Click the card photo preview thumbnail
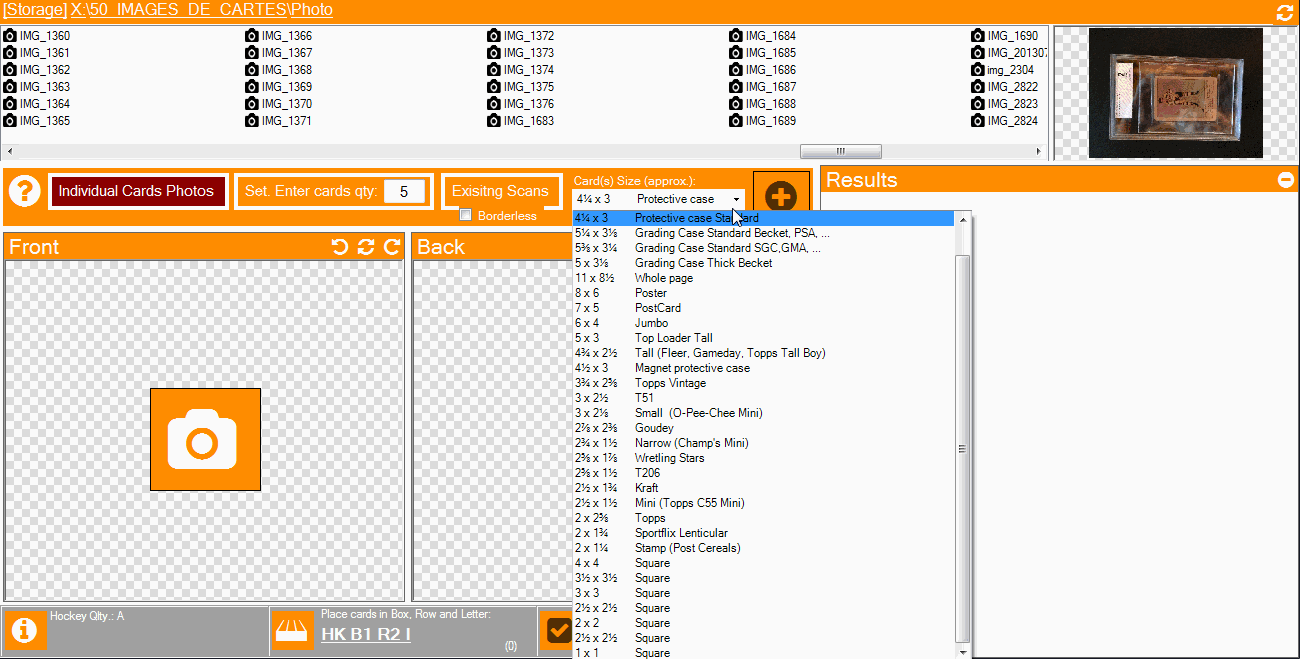This screenshot has width=1300, height=659. (x=1176, y=93)
